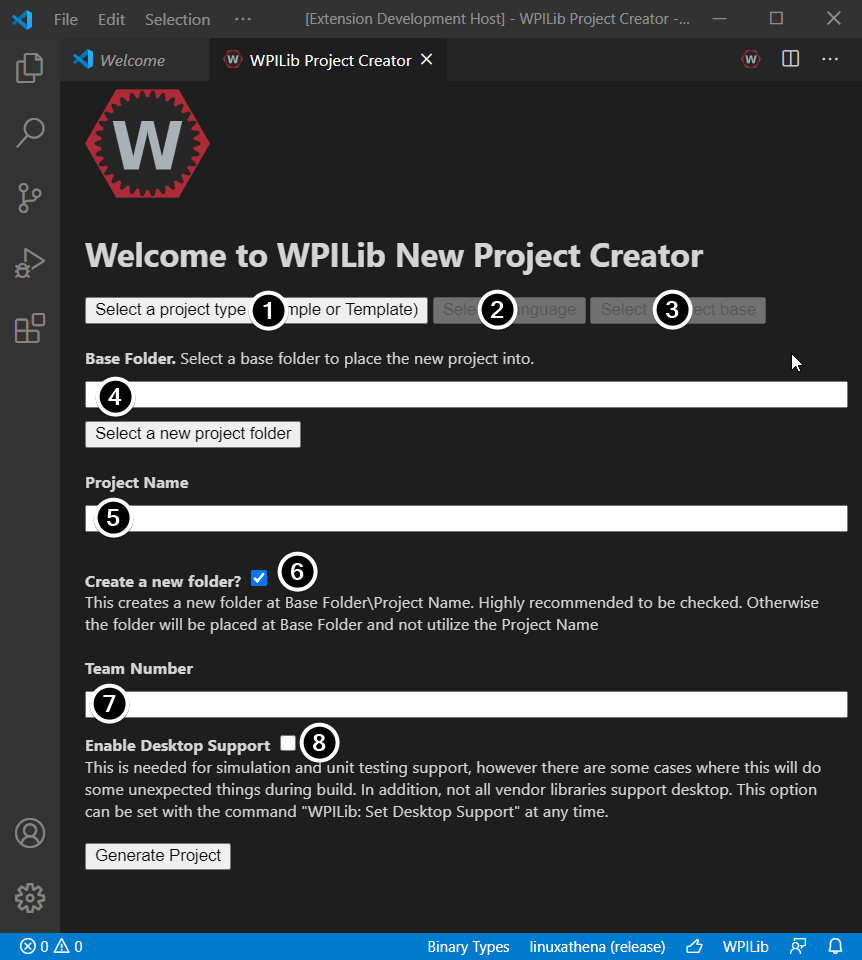Click the thumbs-up icon in status bar
The width and height of the screenshot is (862, 960).
tap(694, 947)
